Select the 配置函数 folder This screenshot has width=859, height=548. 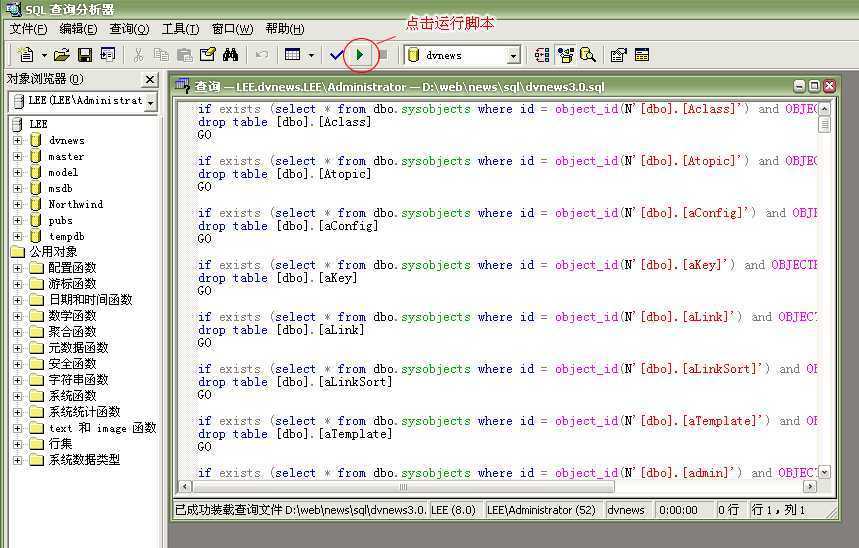[x=72, y=268]
